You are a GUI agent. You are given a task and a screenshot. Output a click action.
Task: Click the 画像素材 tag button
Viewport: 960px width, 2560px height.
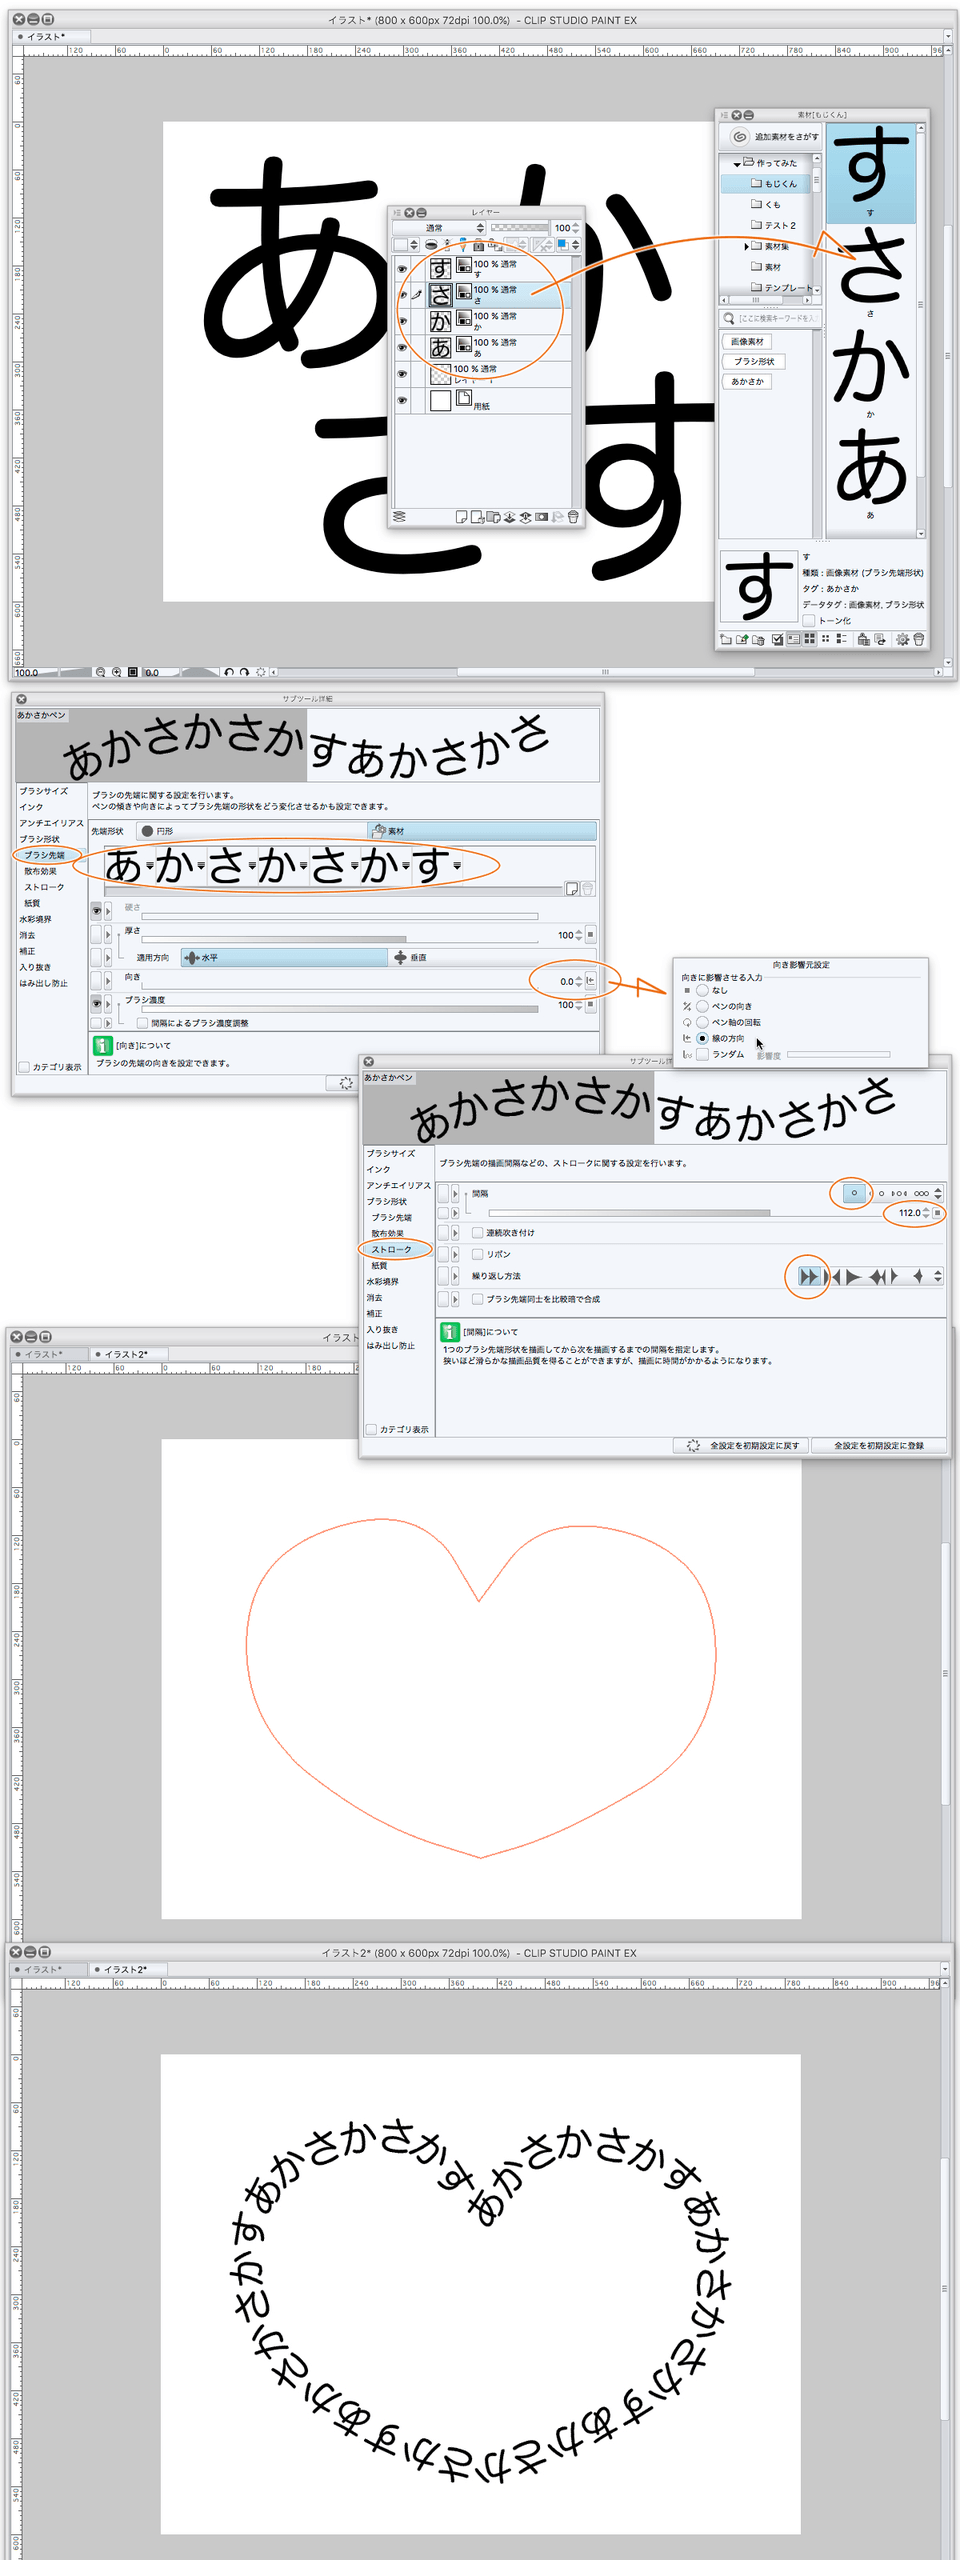(747, 342)
